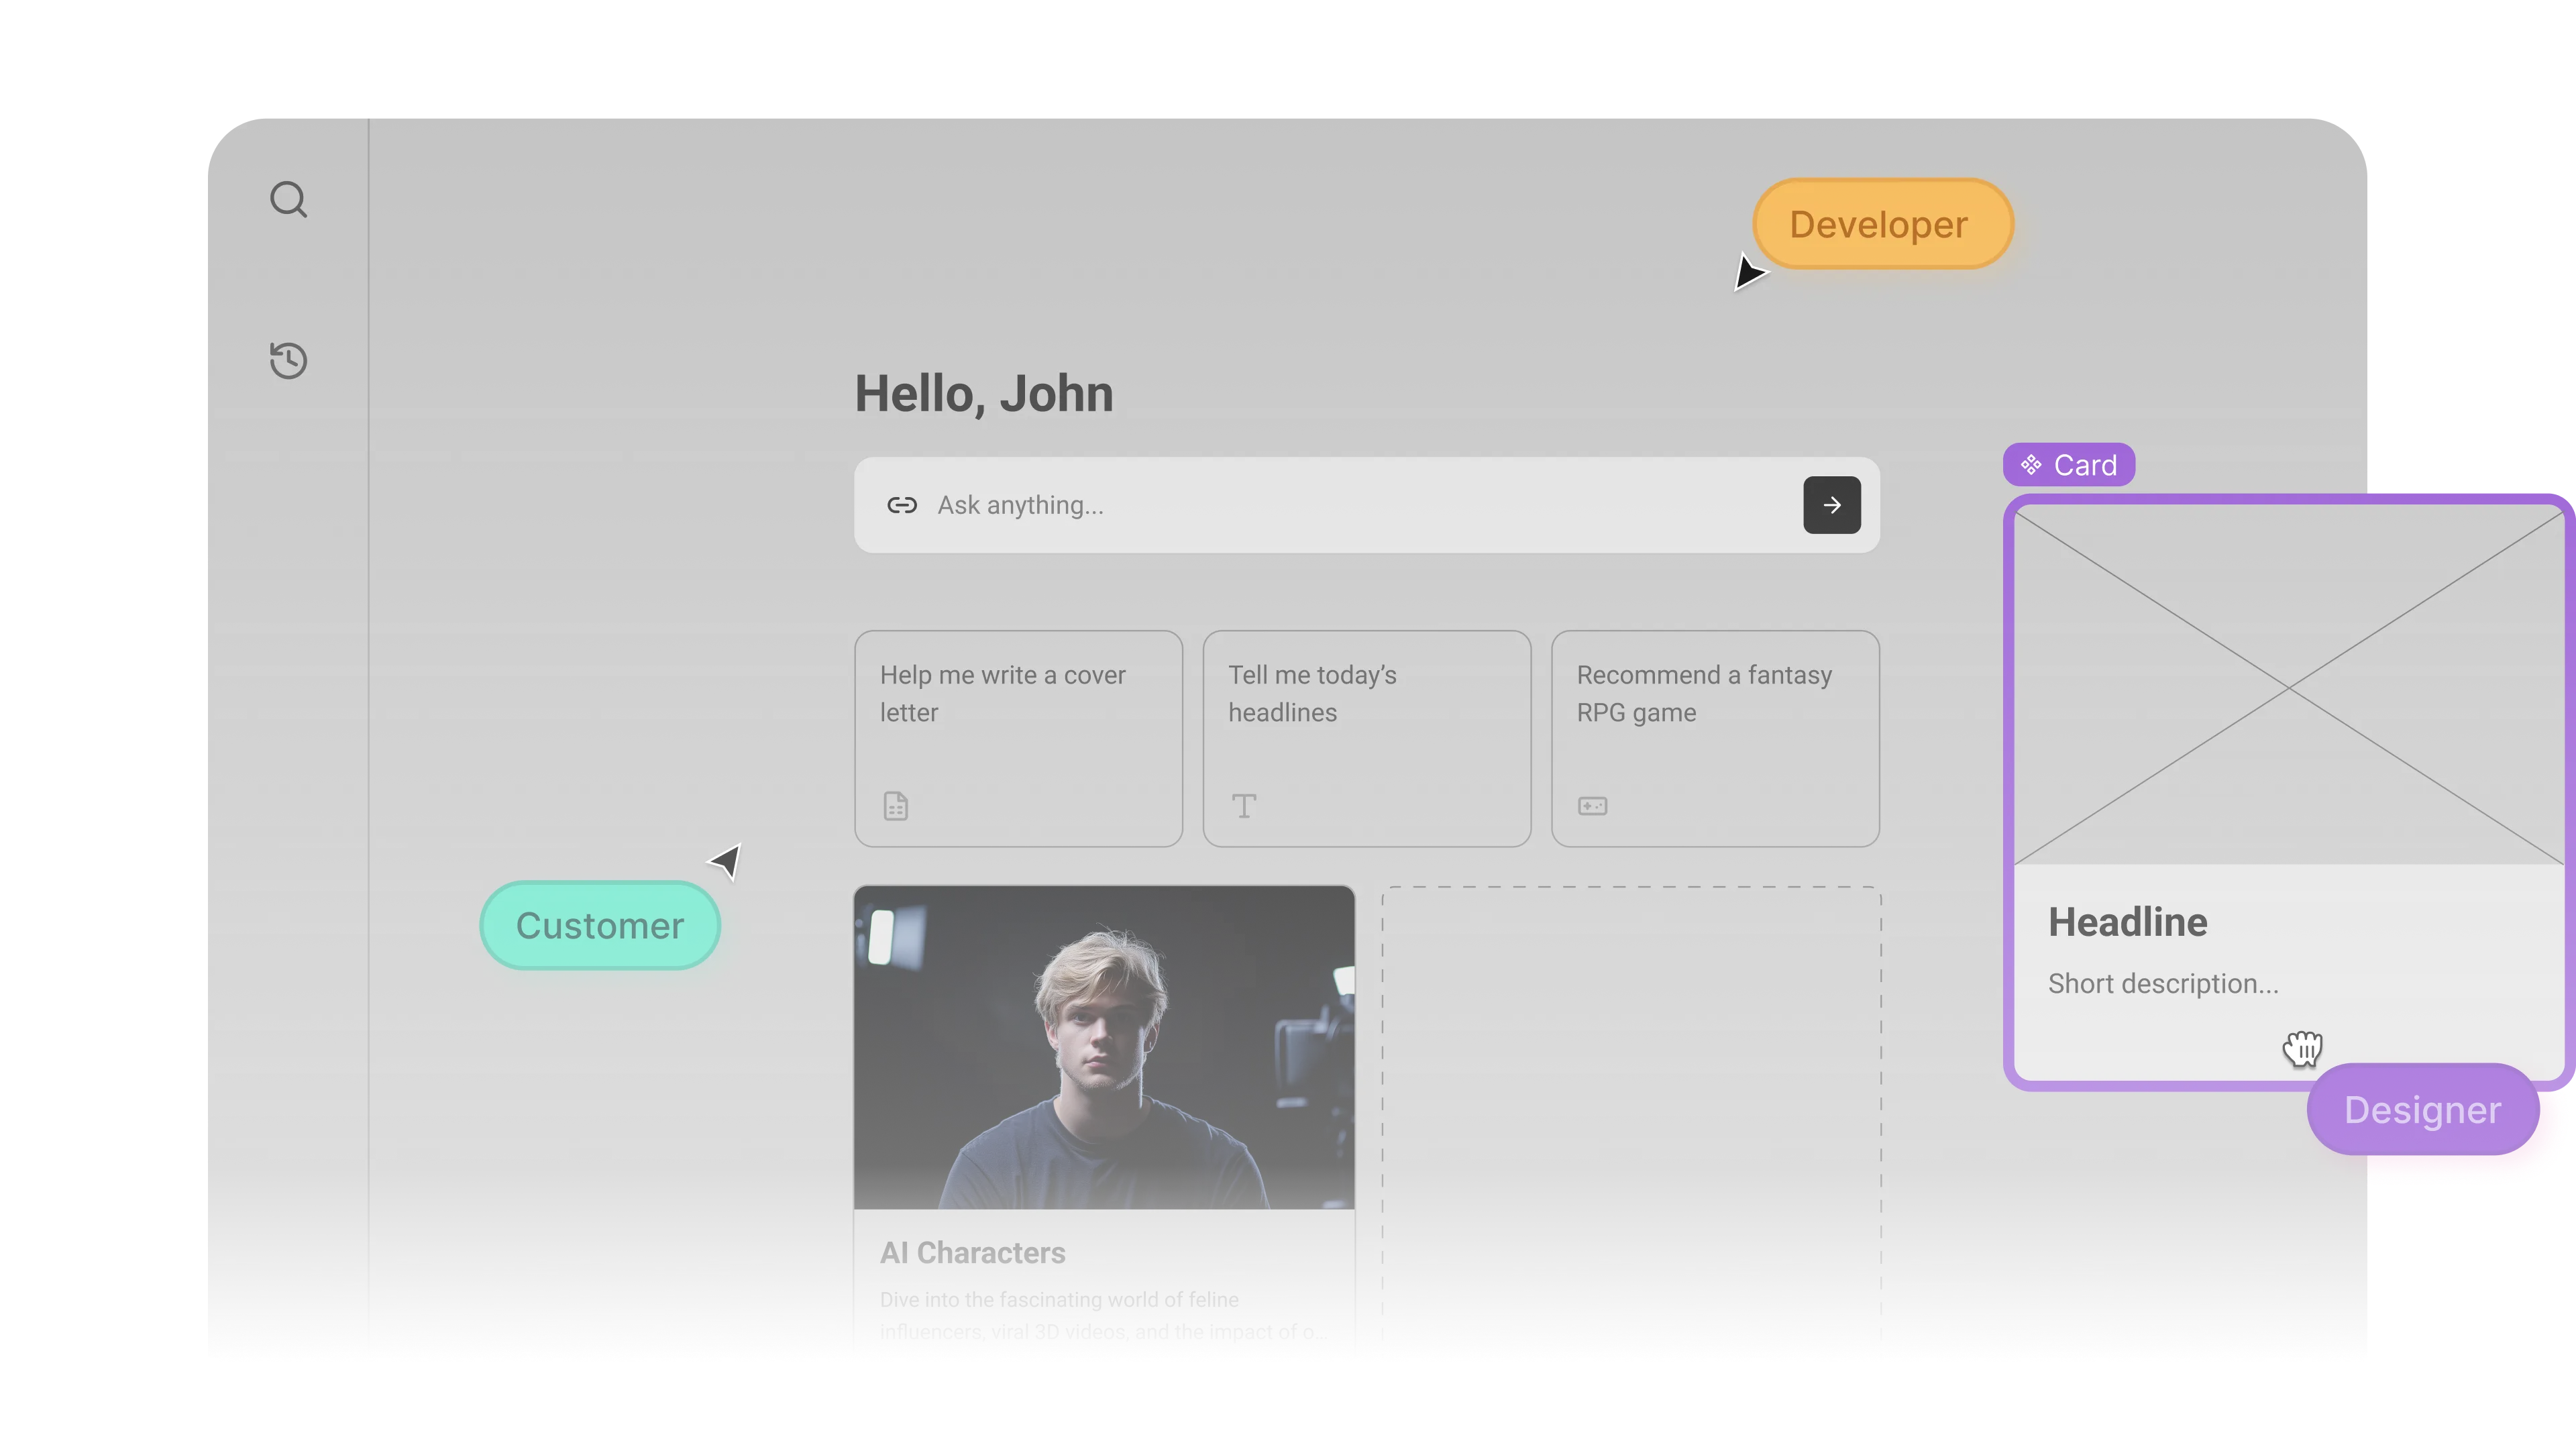The width and height of the screenshot is (2576, 1449).
Task: Click the link attachment icon in search bar
Action: 901,505
